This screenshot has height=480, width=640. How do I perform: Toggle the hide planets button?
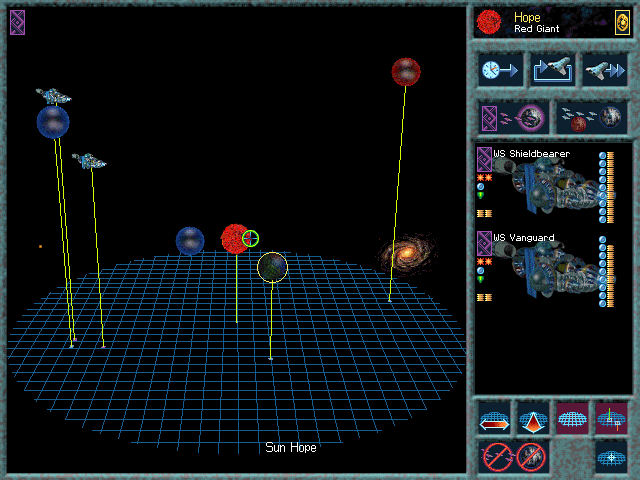[531, 457]
